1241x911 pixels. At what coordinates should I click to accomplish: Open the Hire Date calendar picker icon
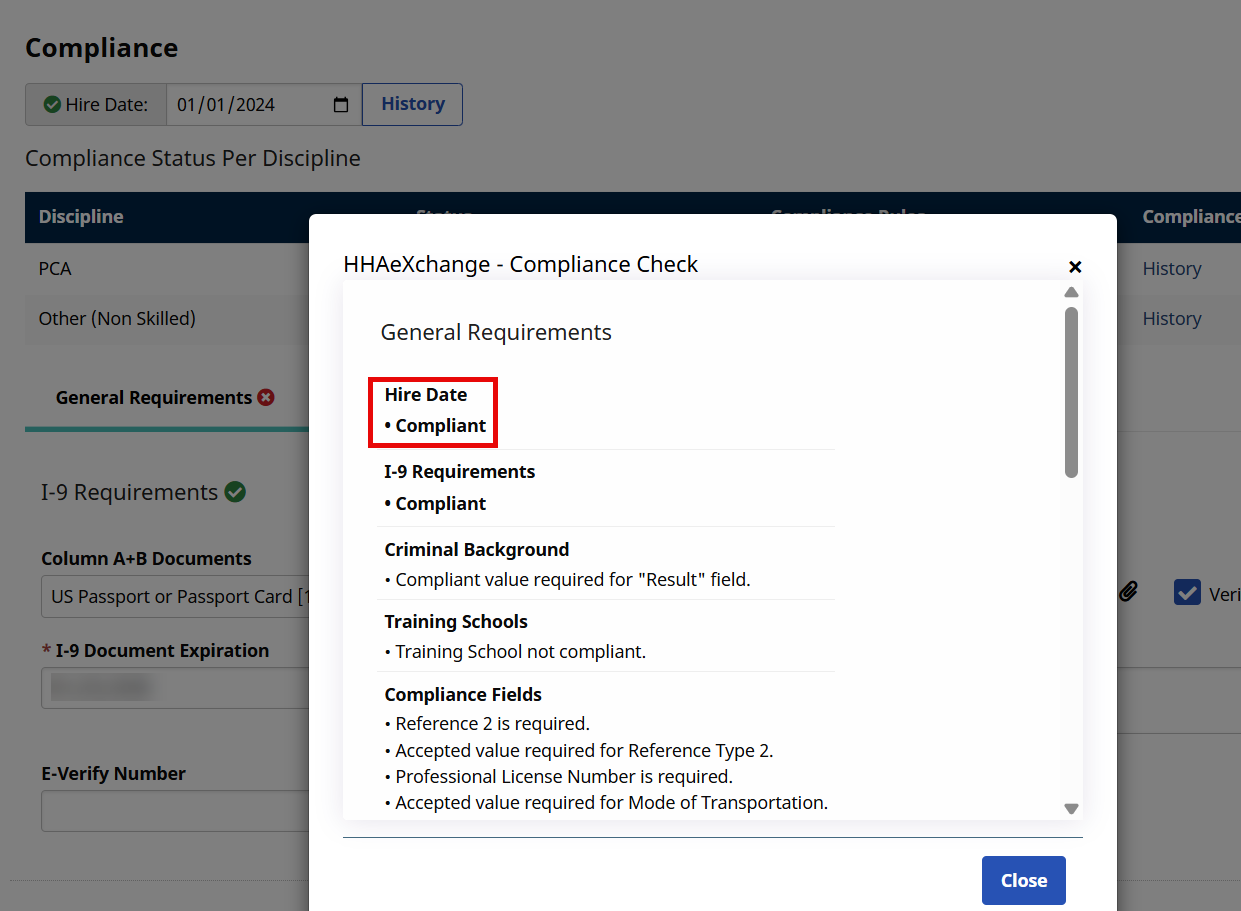340,105
